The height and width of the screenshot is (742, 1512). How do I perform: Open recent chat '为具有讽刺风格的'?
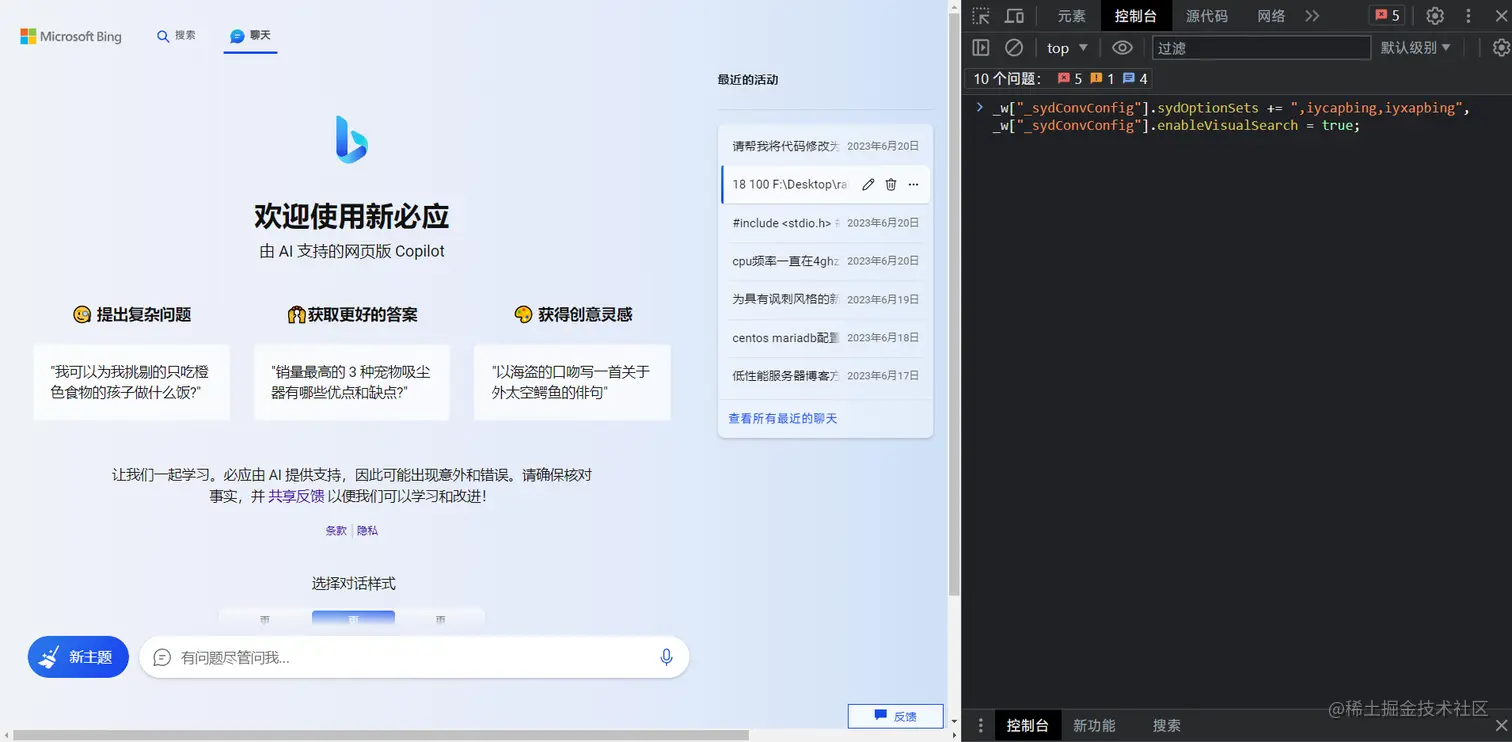point(825,299)
